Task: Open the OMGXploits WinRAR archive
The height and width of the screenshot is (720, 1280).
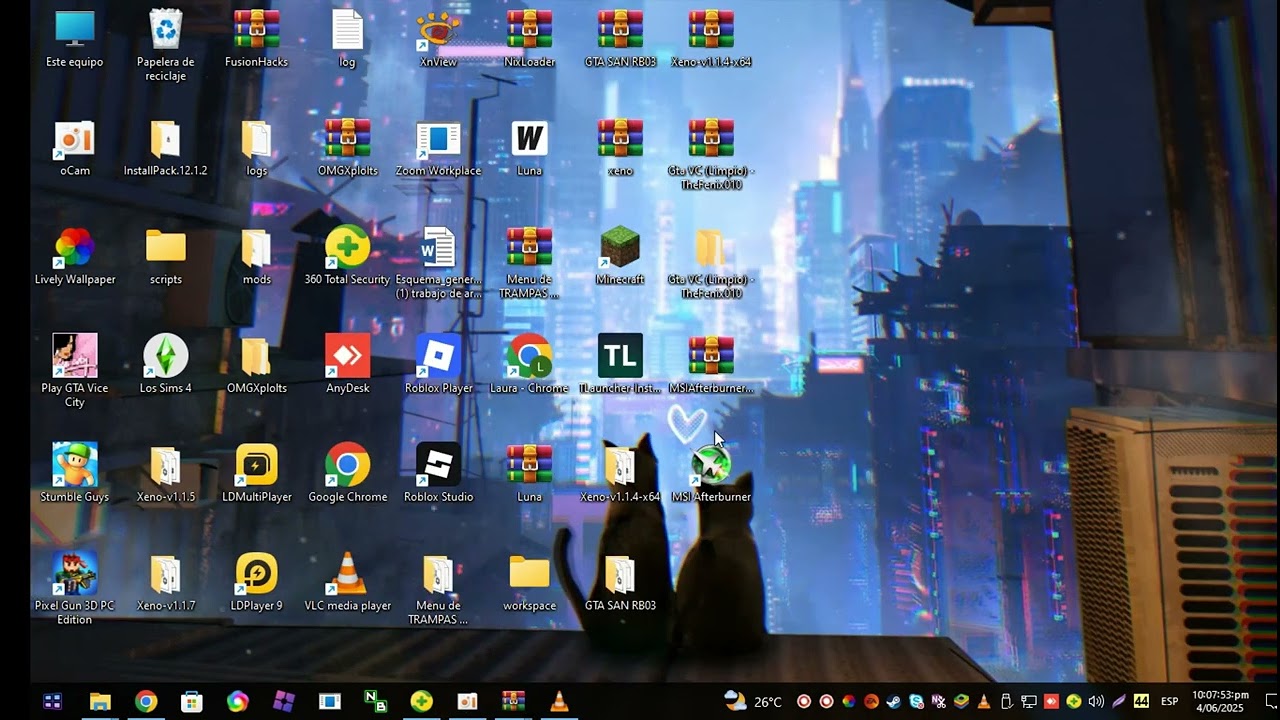Action: click(x=348, y=147)
